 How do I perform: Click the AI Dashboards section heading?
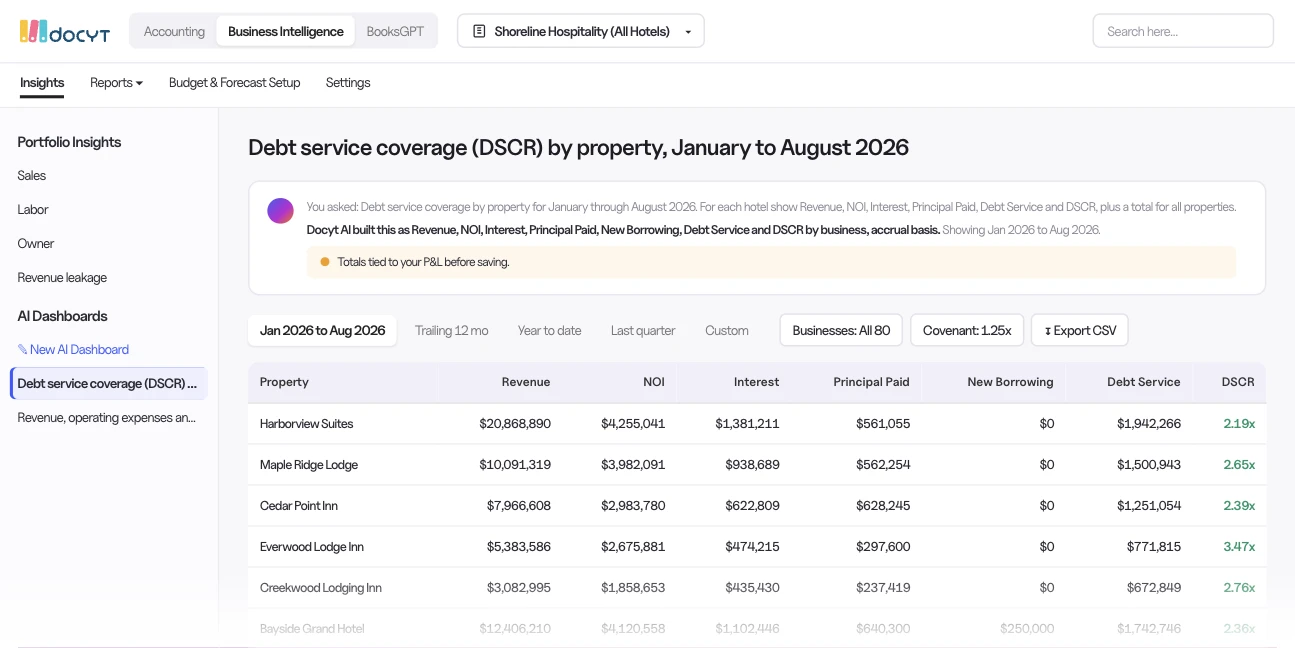[62, 316]
